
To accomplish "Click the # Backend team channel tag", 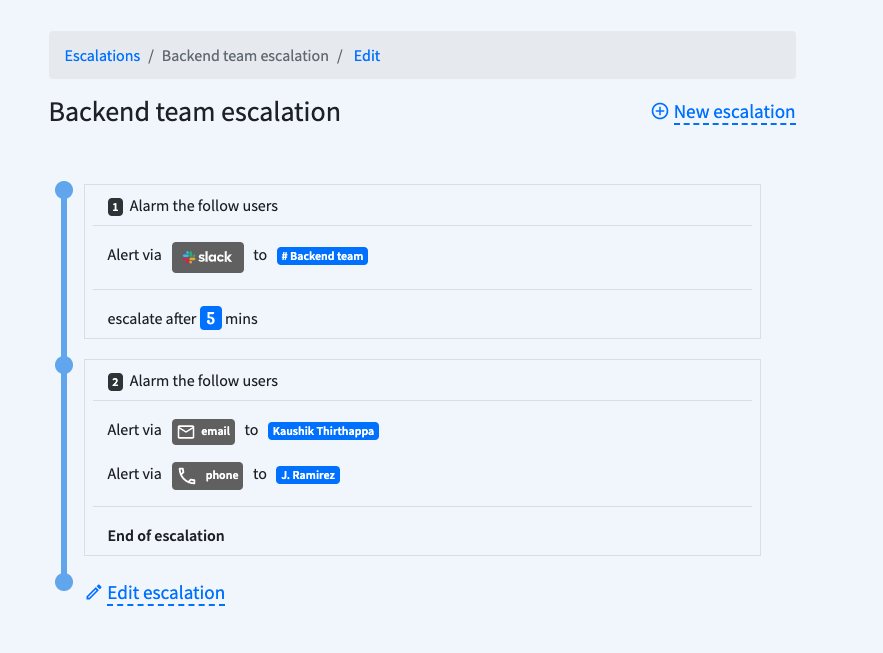I will tap(322, 256).
